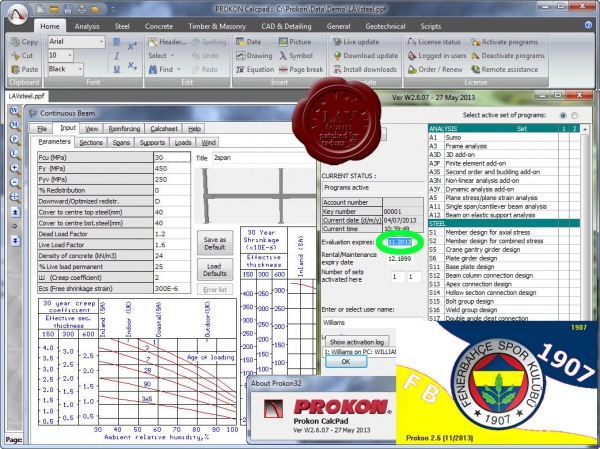Click the Fcu (MPa) value field 30

click(172, 157)
